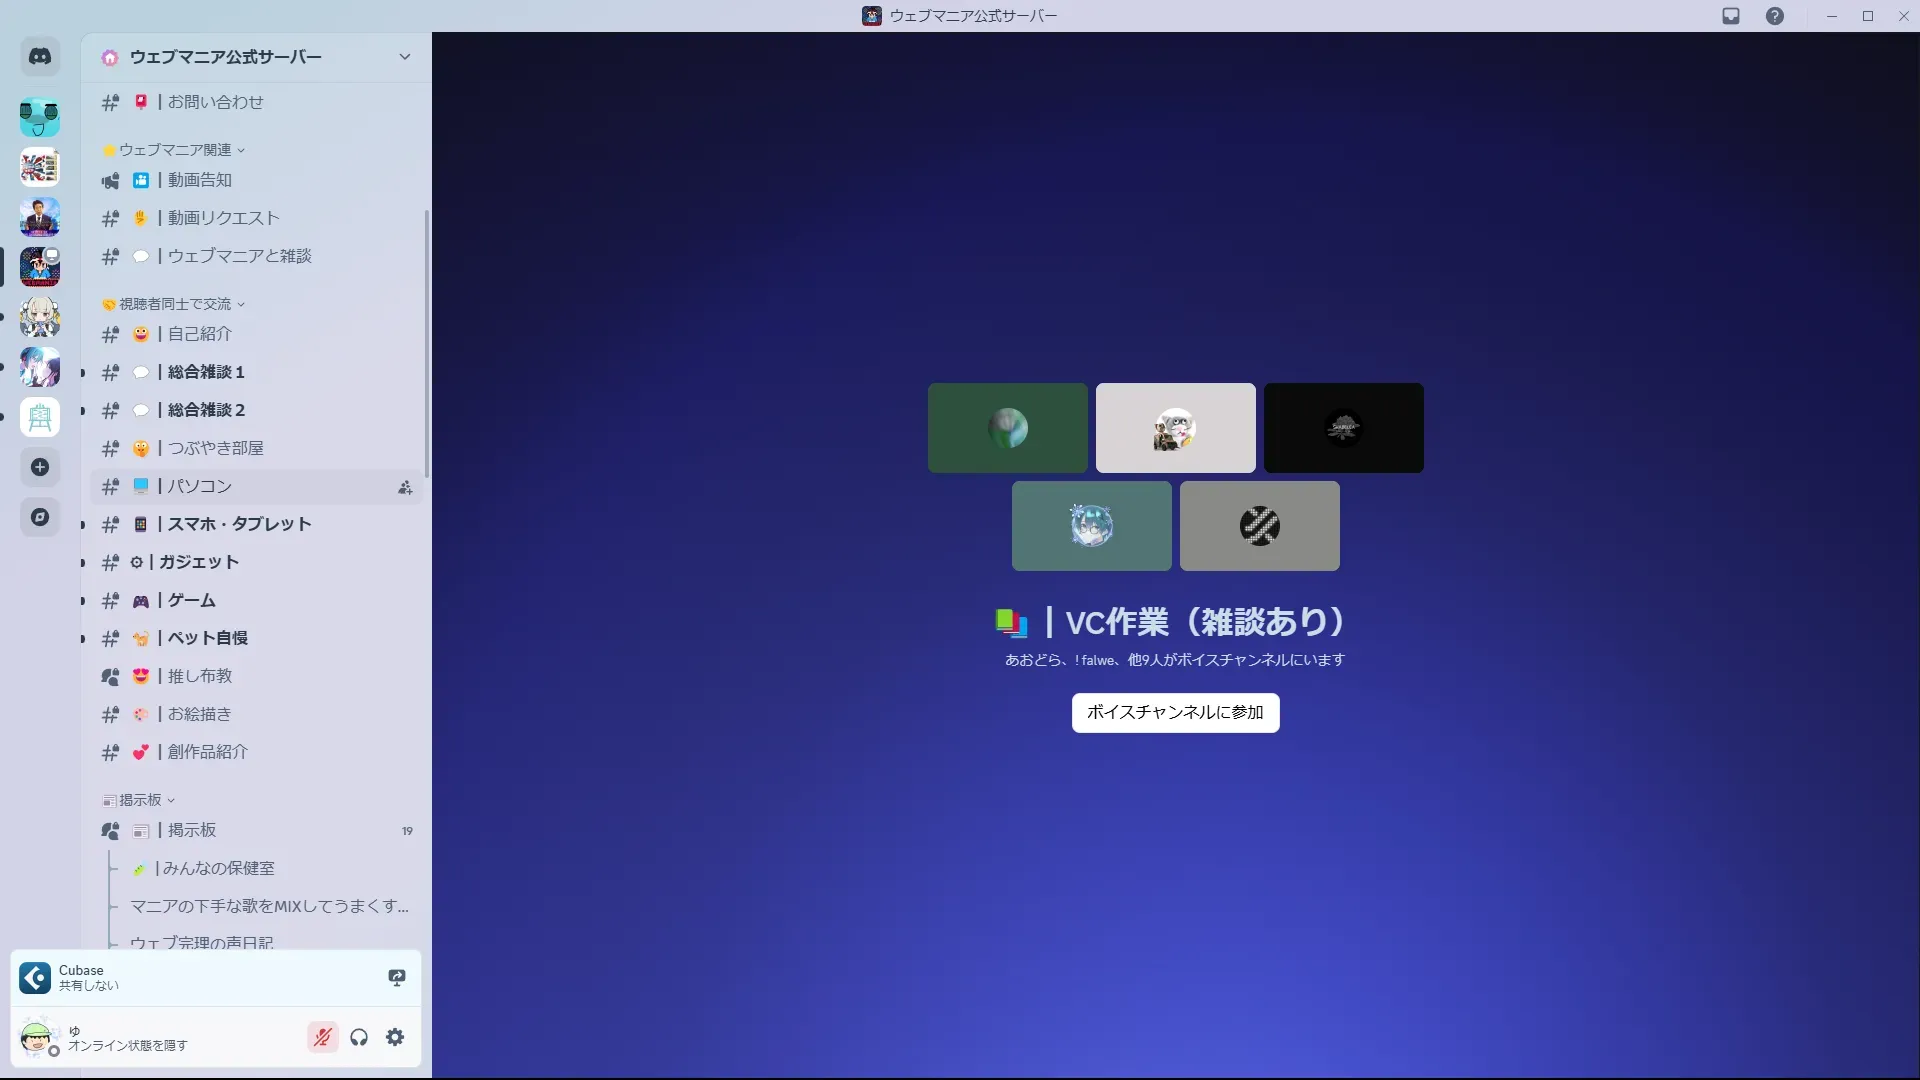Viewport: 1920px width, 1080px height.
Task: Open ウェブマニア公式サーバー server dropdown menu
Action: click(404, 57)
